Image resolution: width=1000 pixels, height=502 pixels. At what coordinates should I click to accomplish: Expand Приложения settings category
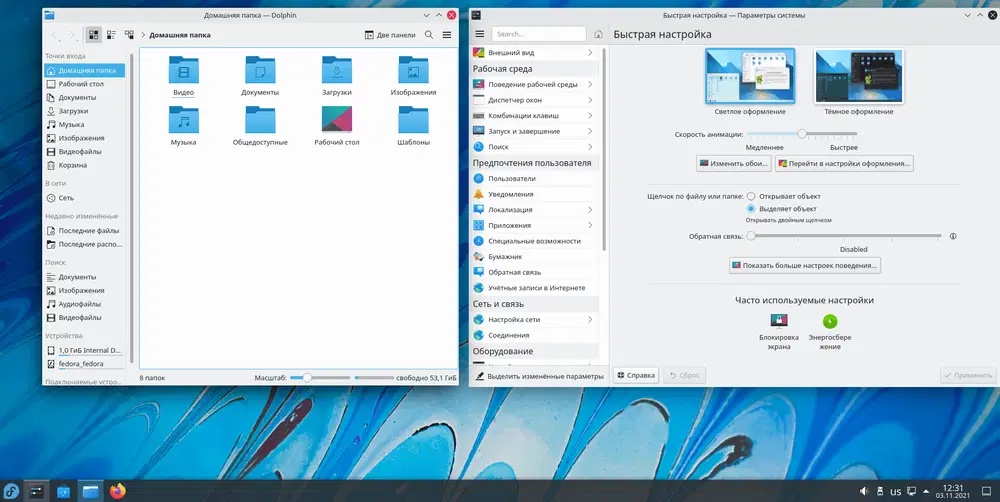(x=534, y=225)
